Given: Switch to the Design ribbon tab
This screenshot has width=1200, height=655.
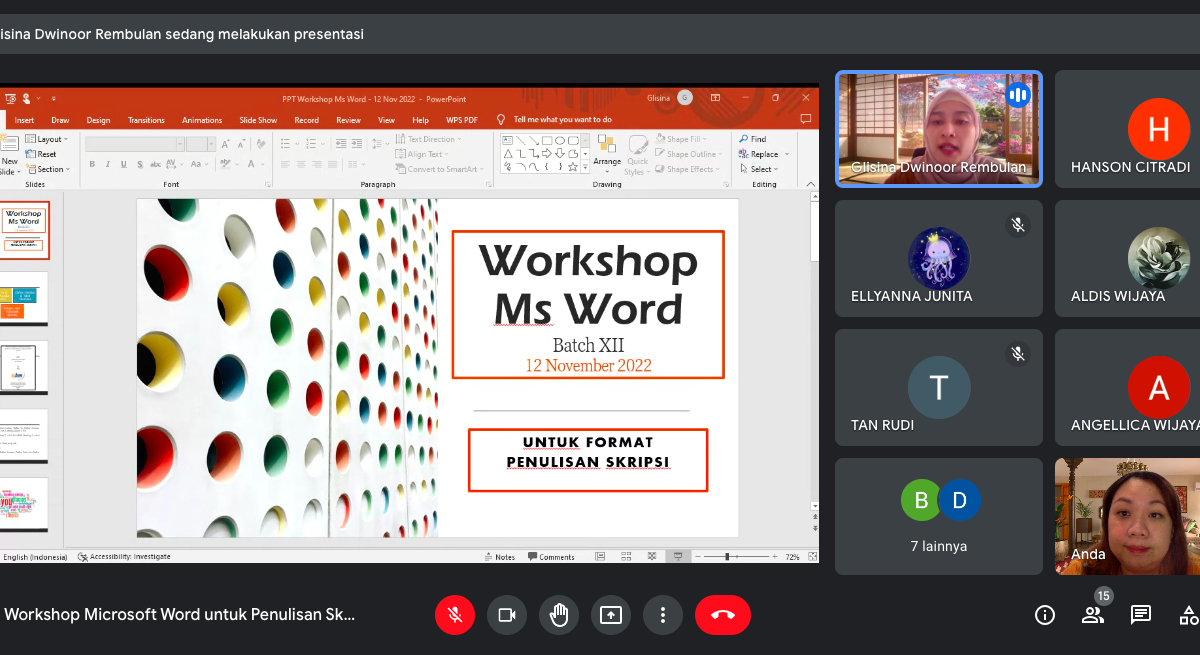Looking at the screenshot, I should (98, 120).
